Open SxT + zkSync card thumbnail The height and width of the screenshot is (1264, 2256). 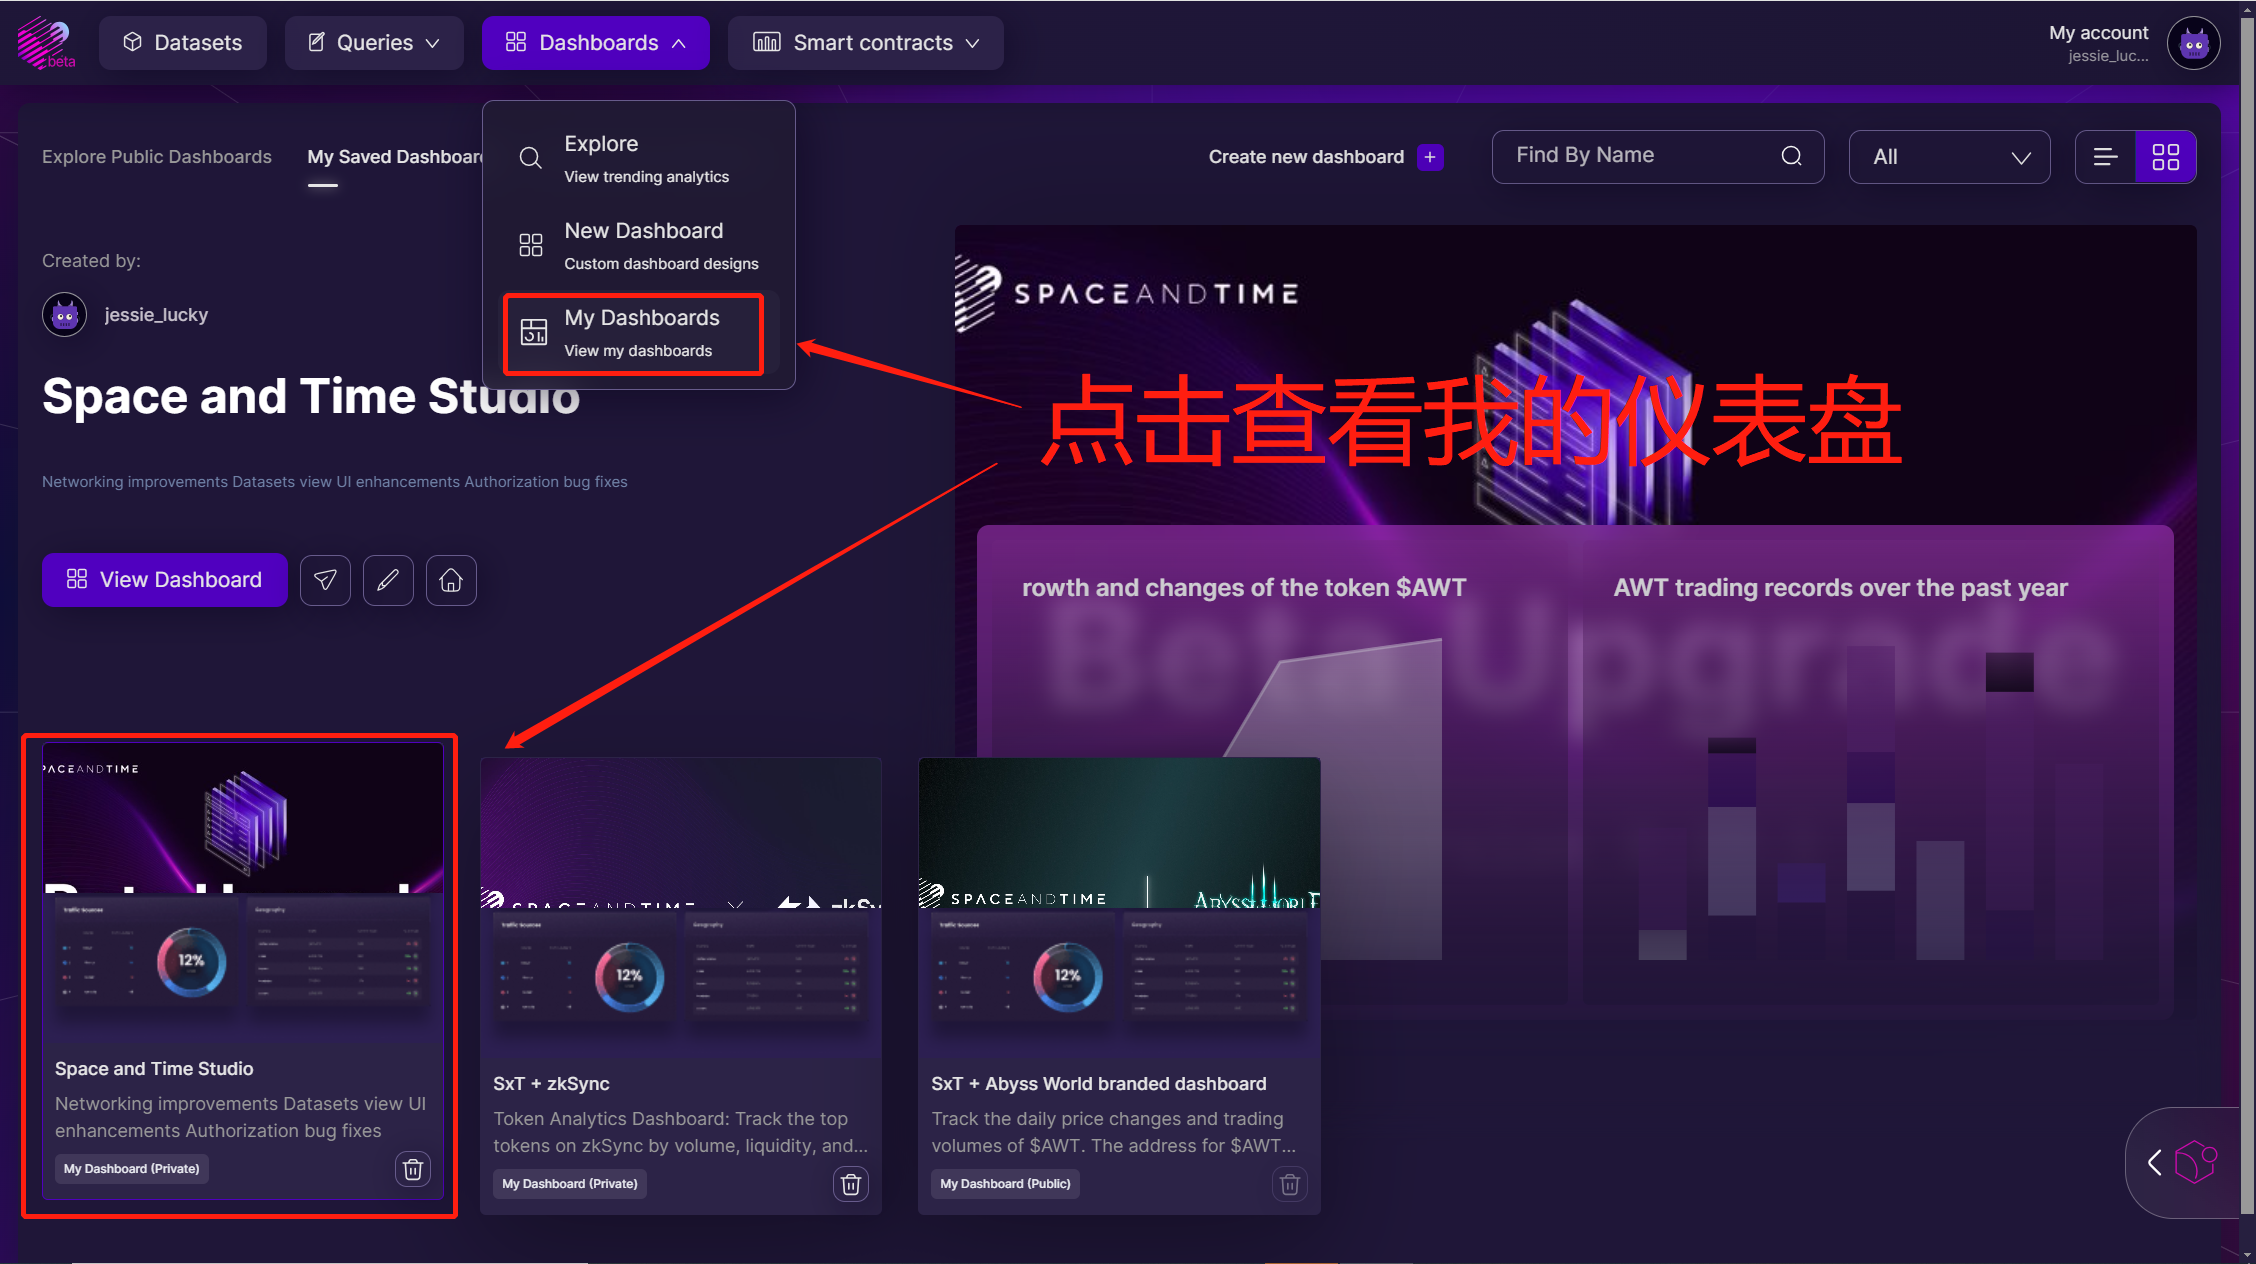[681, 907]
